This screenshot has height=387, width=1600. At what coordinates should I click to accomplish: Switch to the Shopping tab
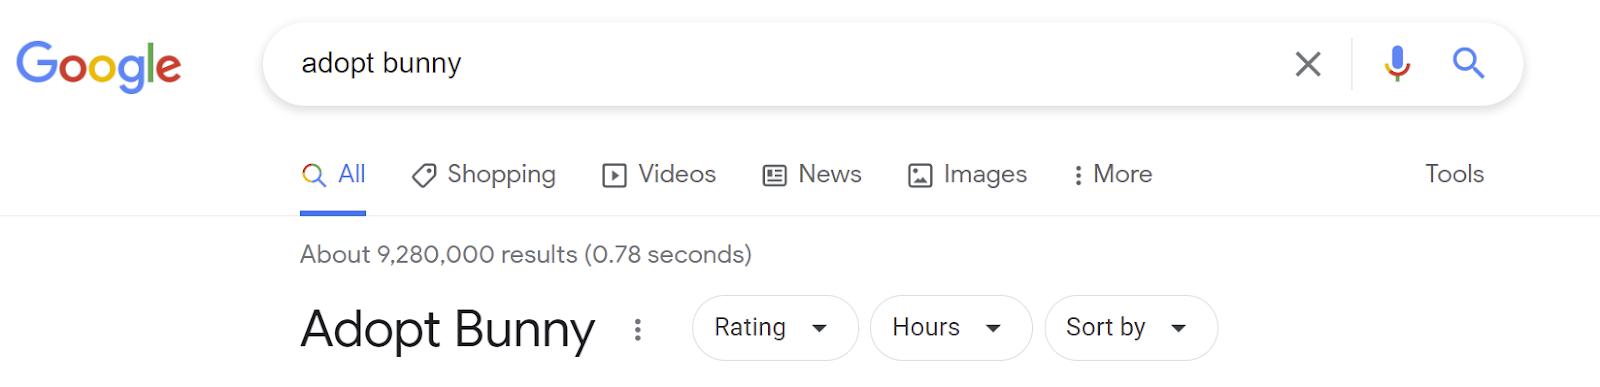[484, 174]
